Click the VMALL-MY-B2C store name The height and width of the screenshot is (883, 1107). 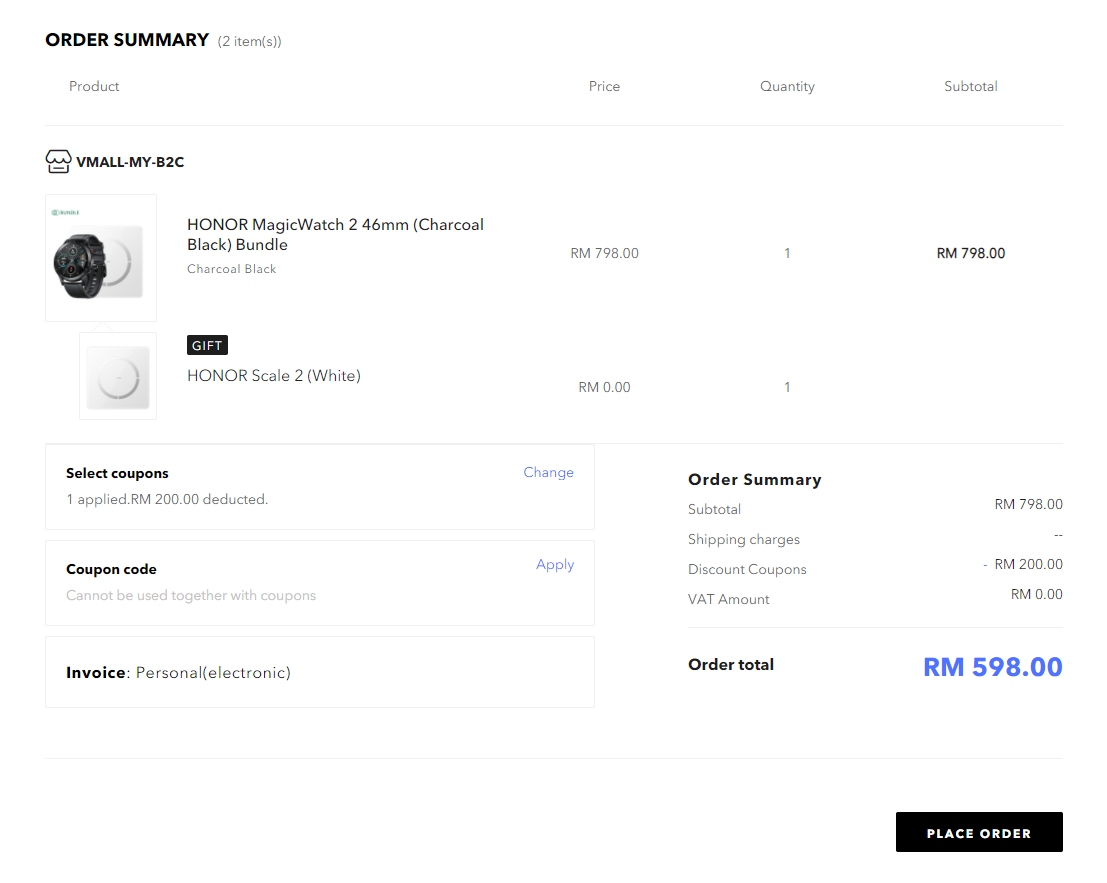point(130,162)
